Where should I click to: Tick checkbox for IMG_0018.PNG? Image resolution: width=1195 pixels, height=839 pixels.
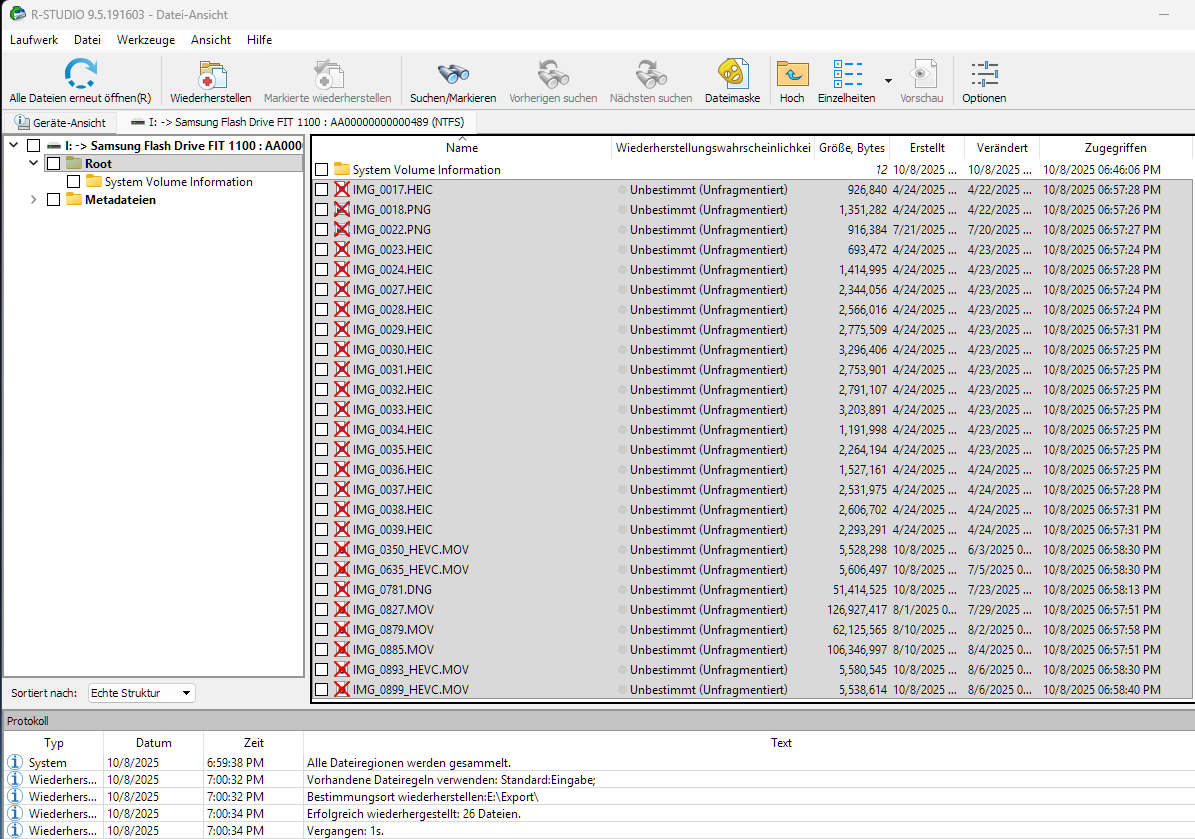322,210
